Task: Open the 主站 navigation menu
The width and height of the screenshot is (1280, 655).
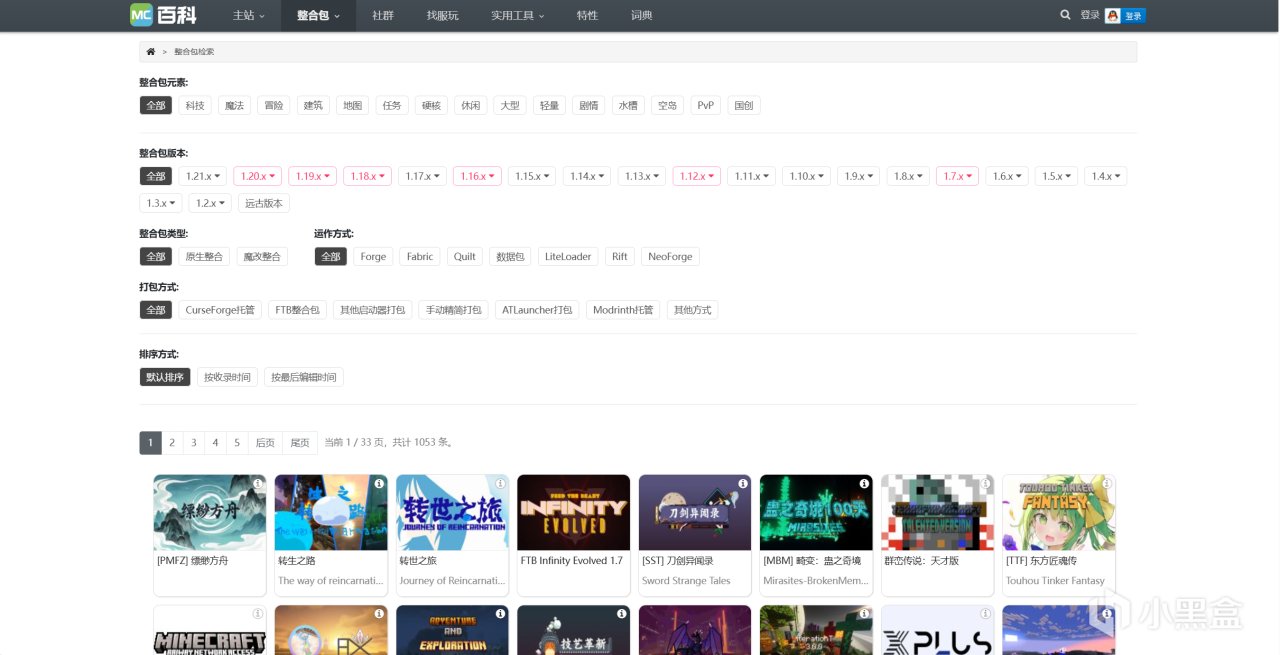Action: pos(249,15)
